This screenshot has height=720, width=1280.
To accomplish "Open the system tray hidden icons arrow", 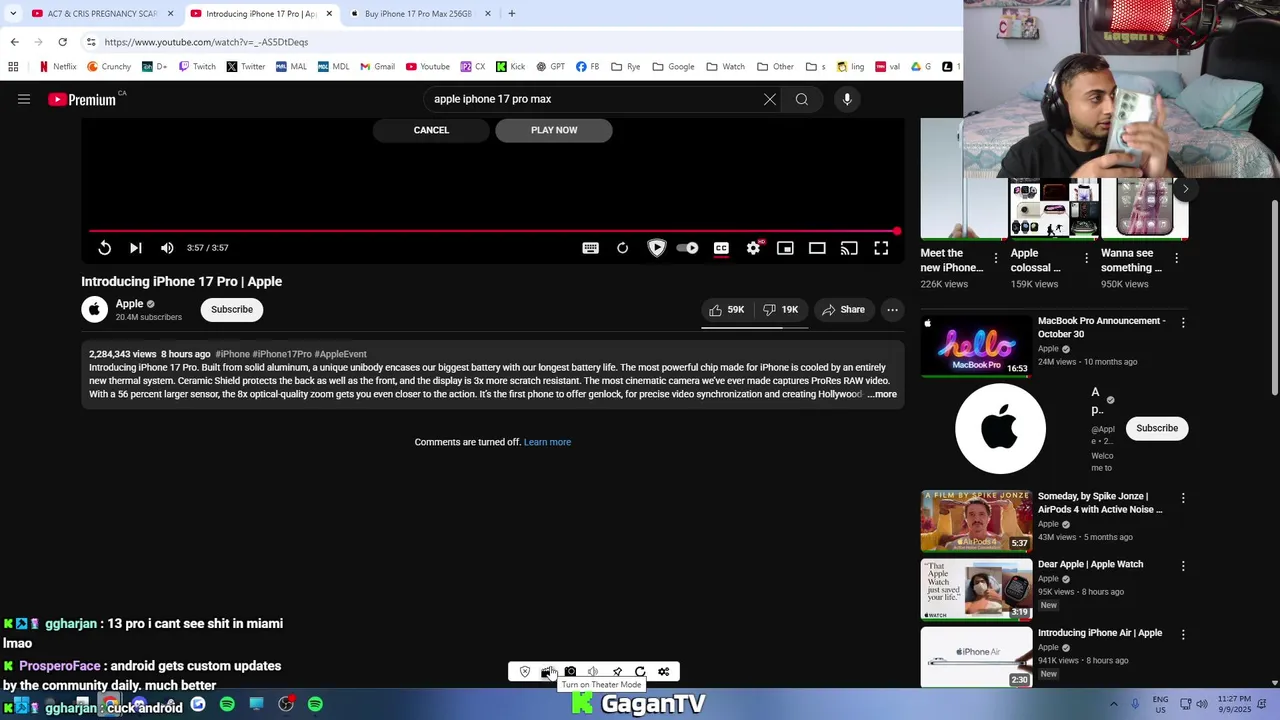I will 1113,705.
